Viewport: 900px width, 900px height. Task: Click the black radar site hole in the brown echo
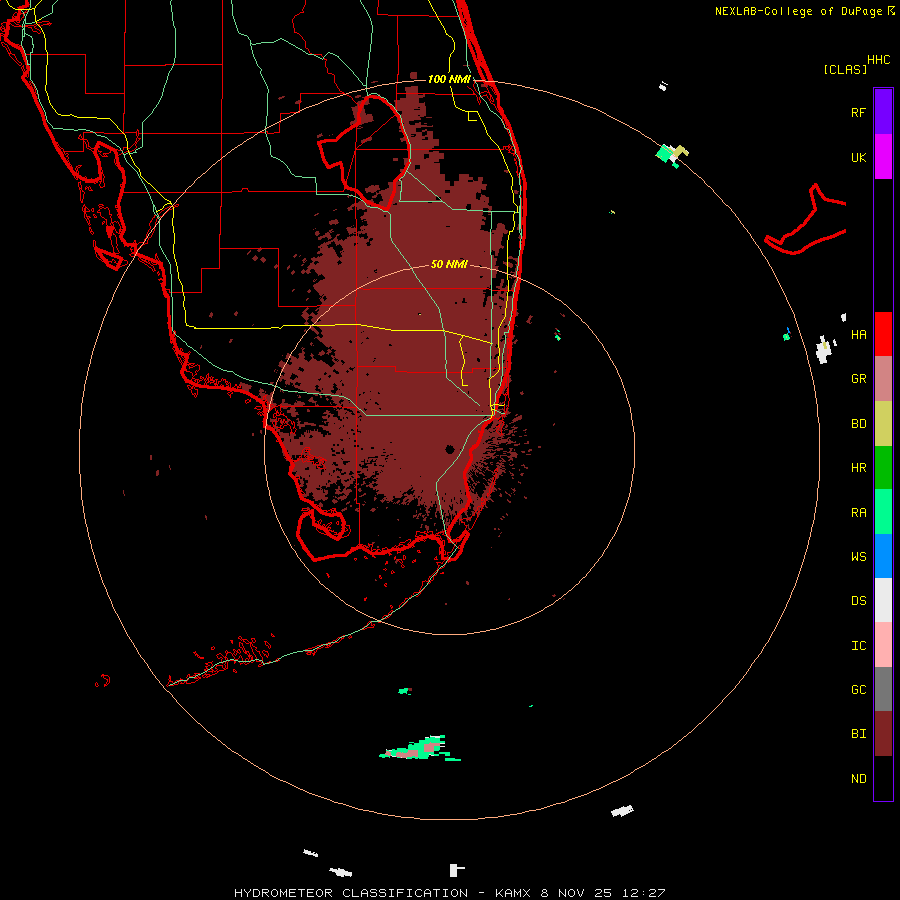(x=450, y=449)
